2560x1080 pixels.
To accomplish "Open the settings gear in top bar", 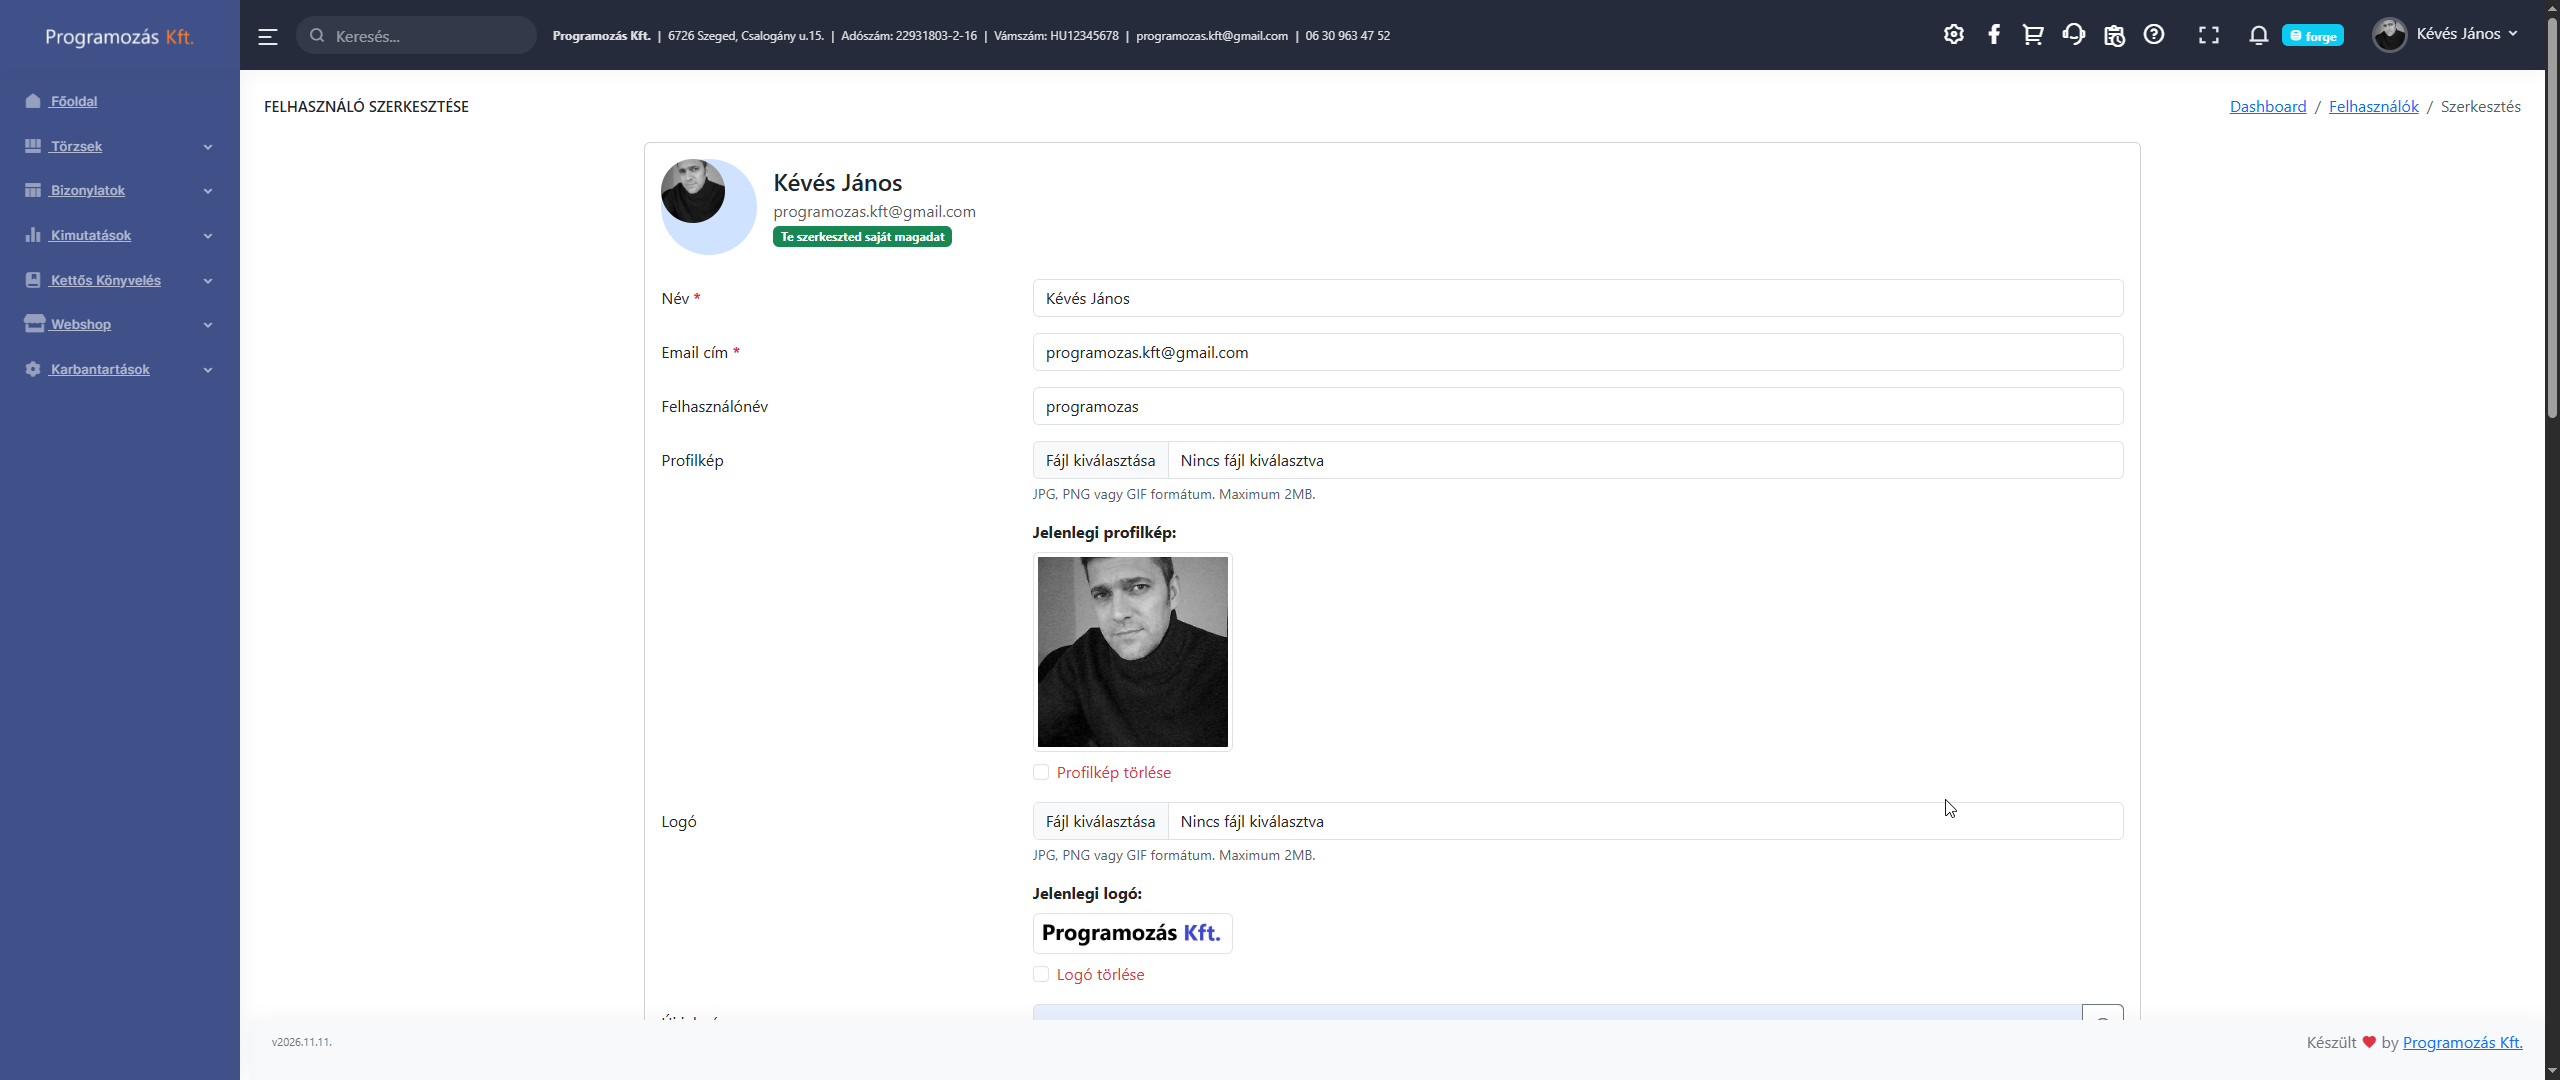I will (x=1953, y=35).
